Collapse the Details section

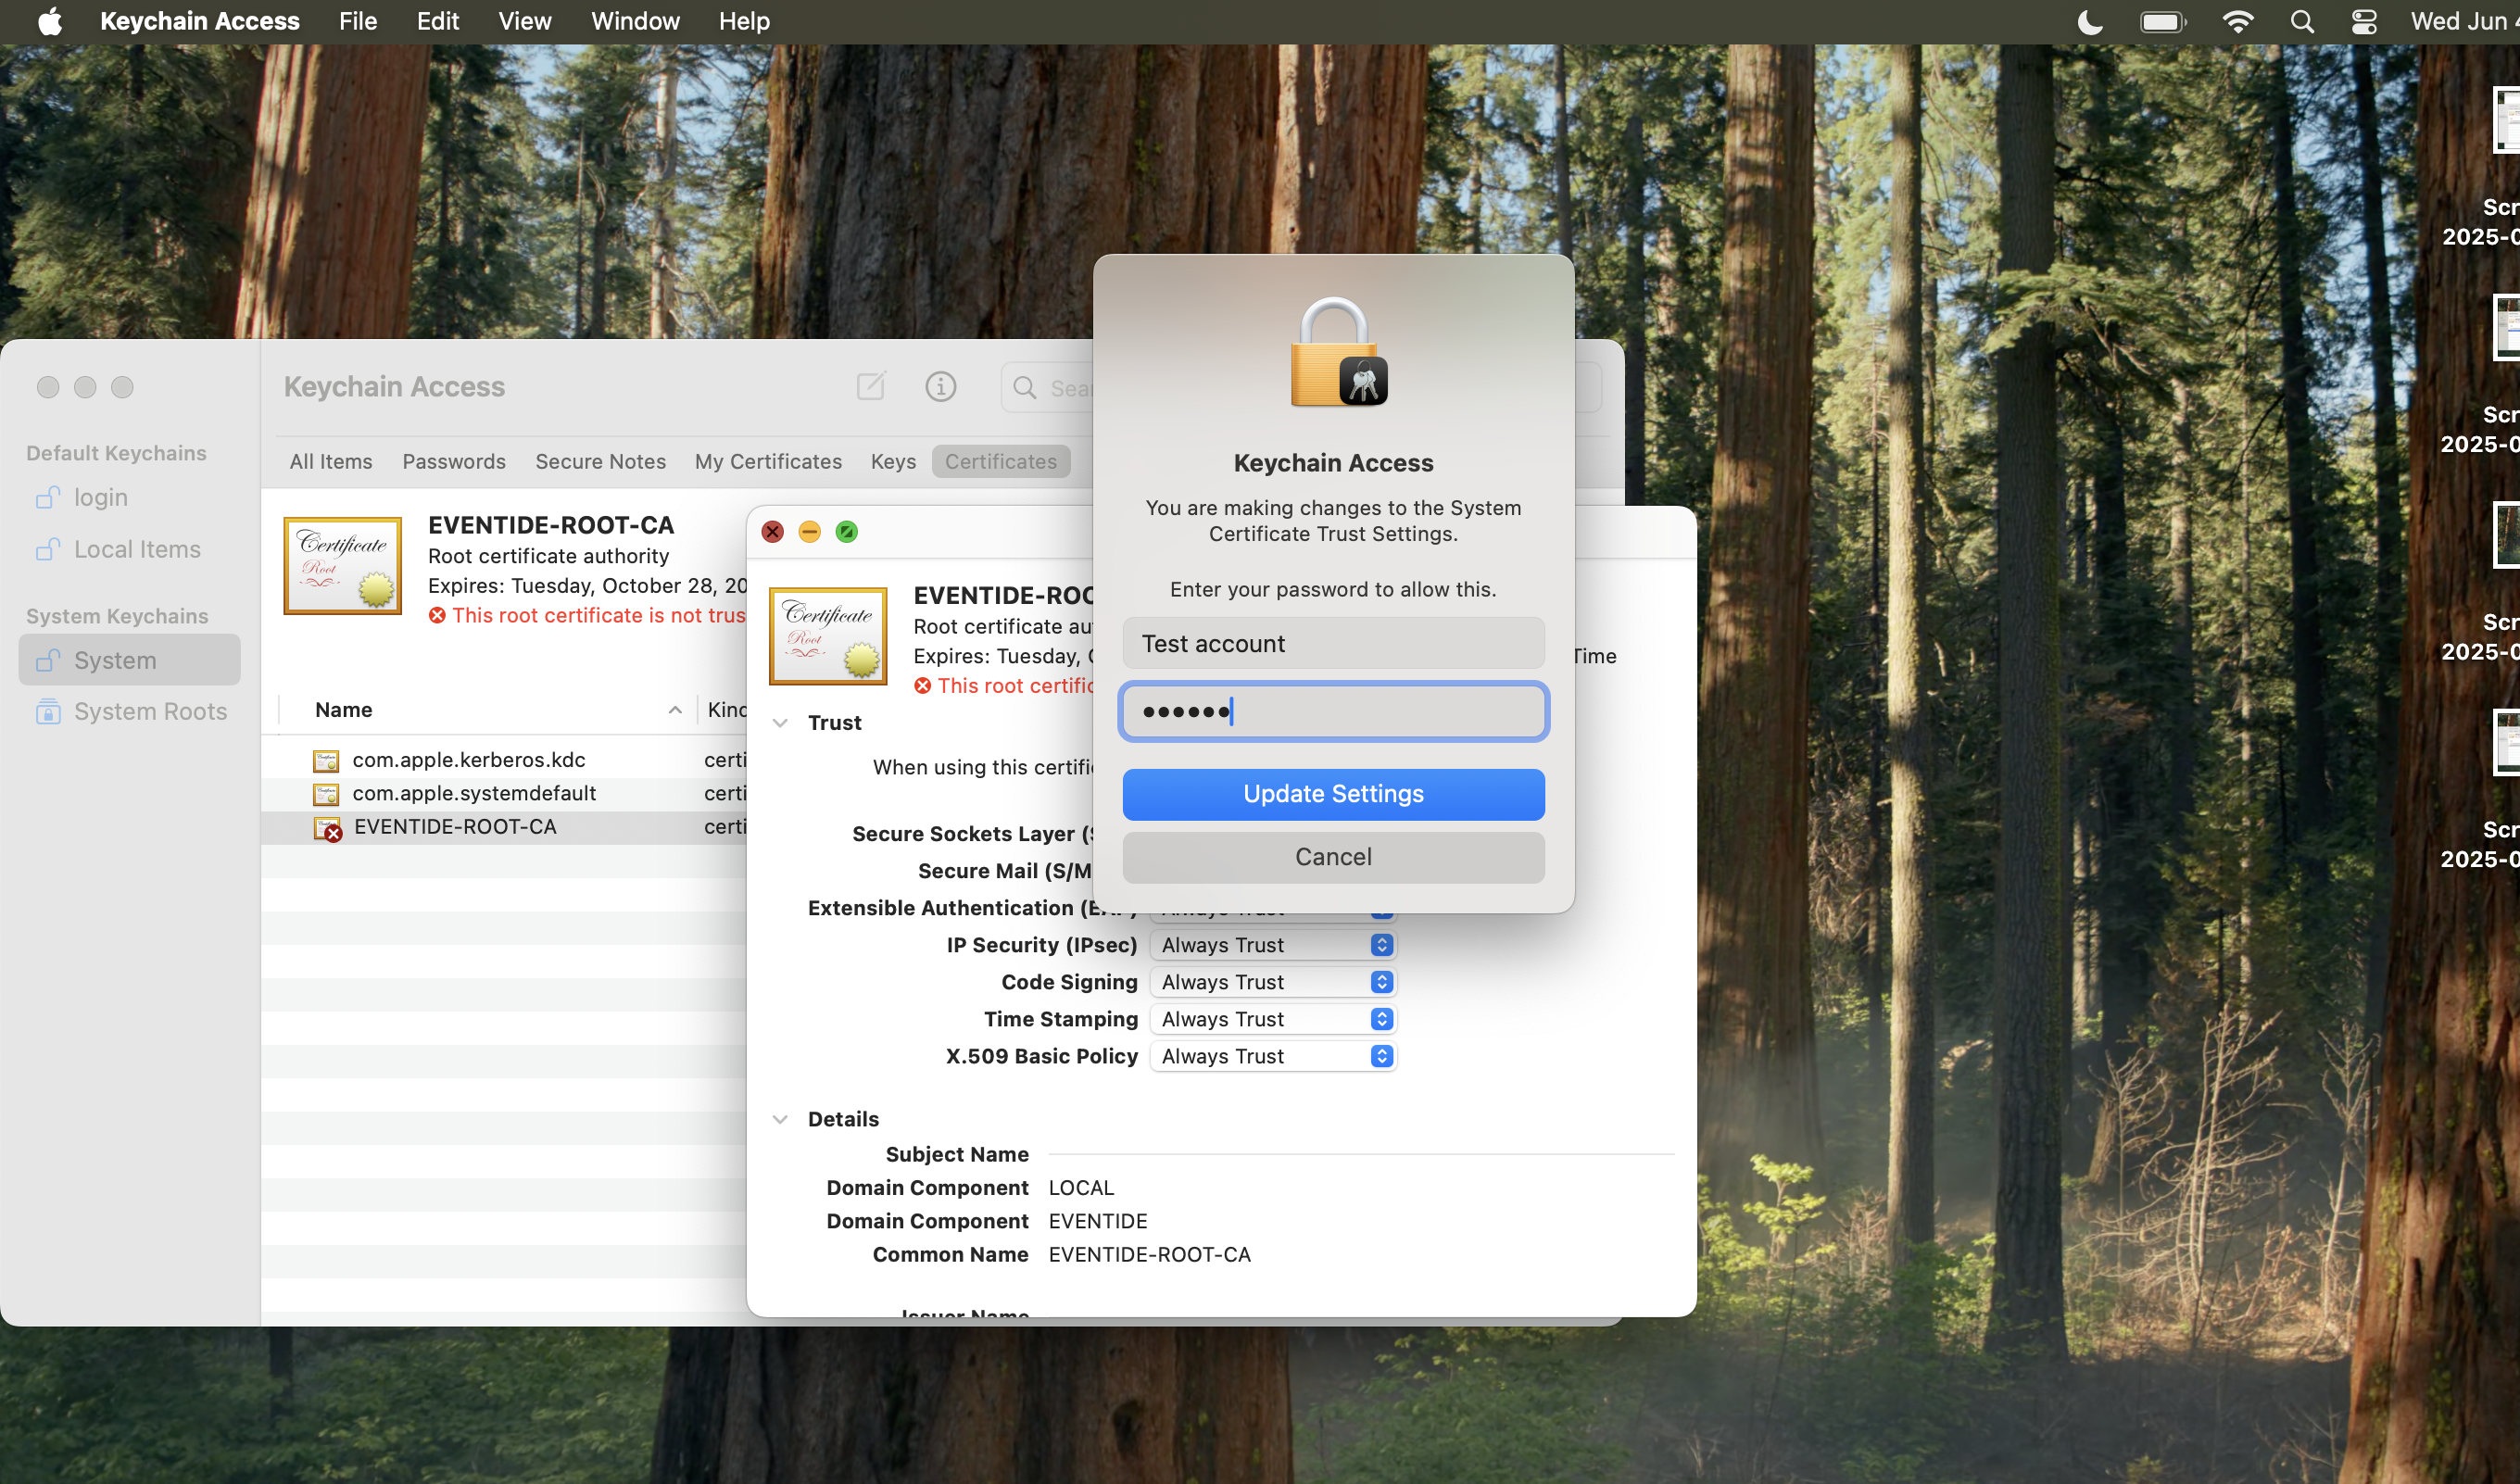pyautogui.click(x=780, y=1119)
